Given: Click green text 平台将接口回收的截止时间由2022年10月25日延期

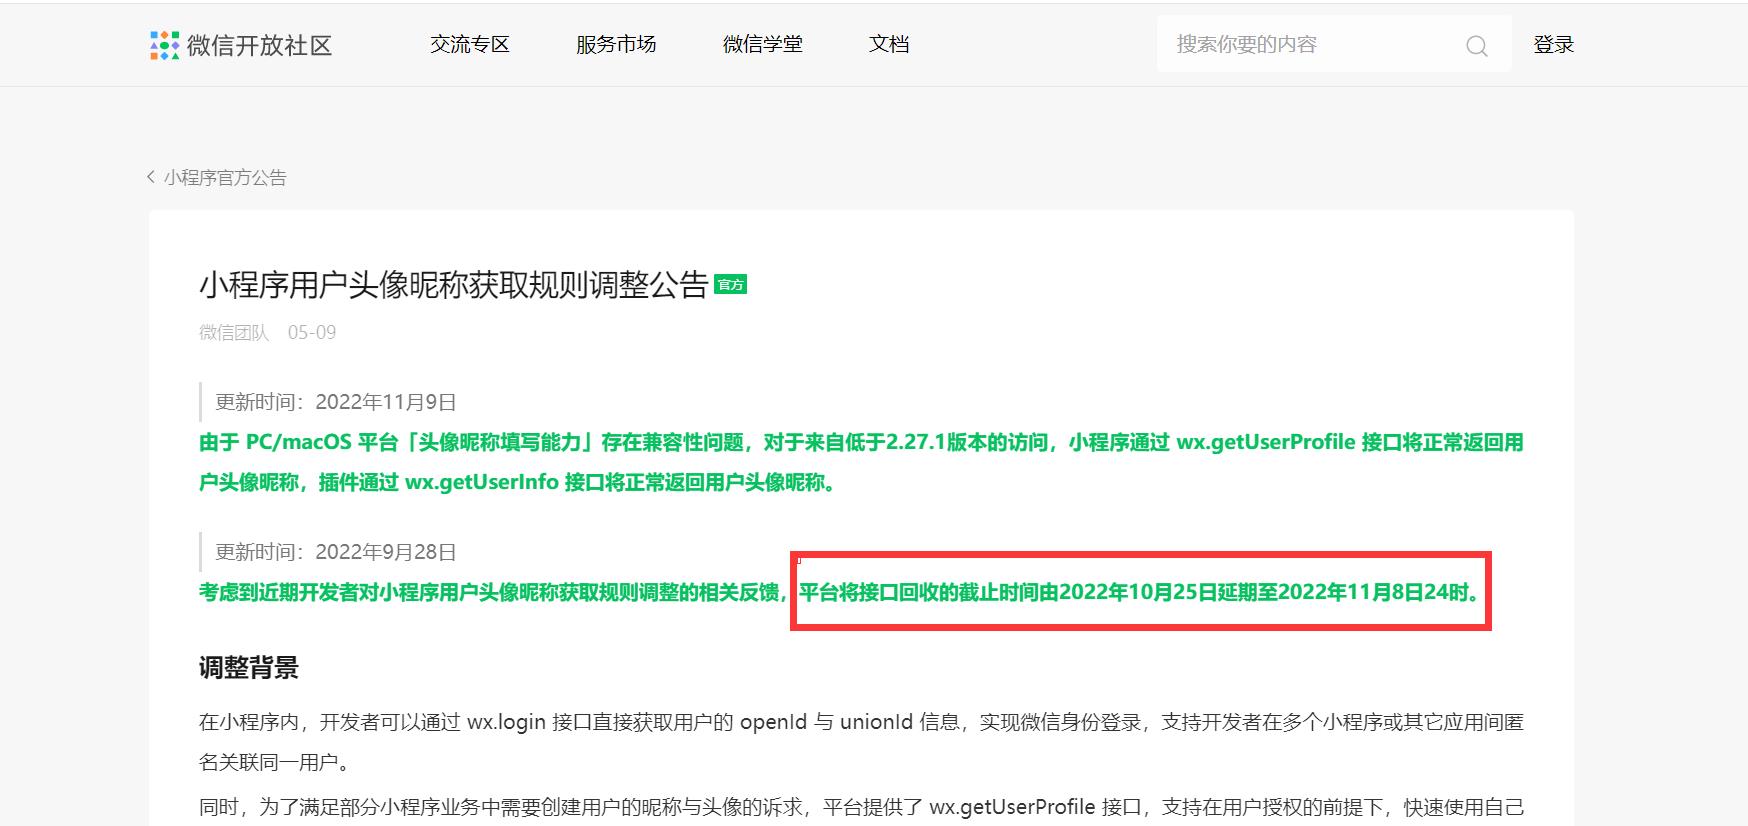Looking at the screenshot, I should tap(1140, 592).
